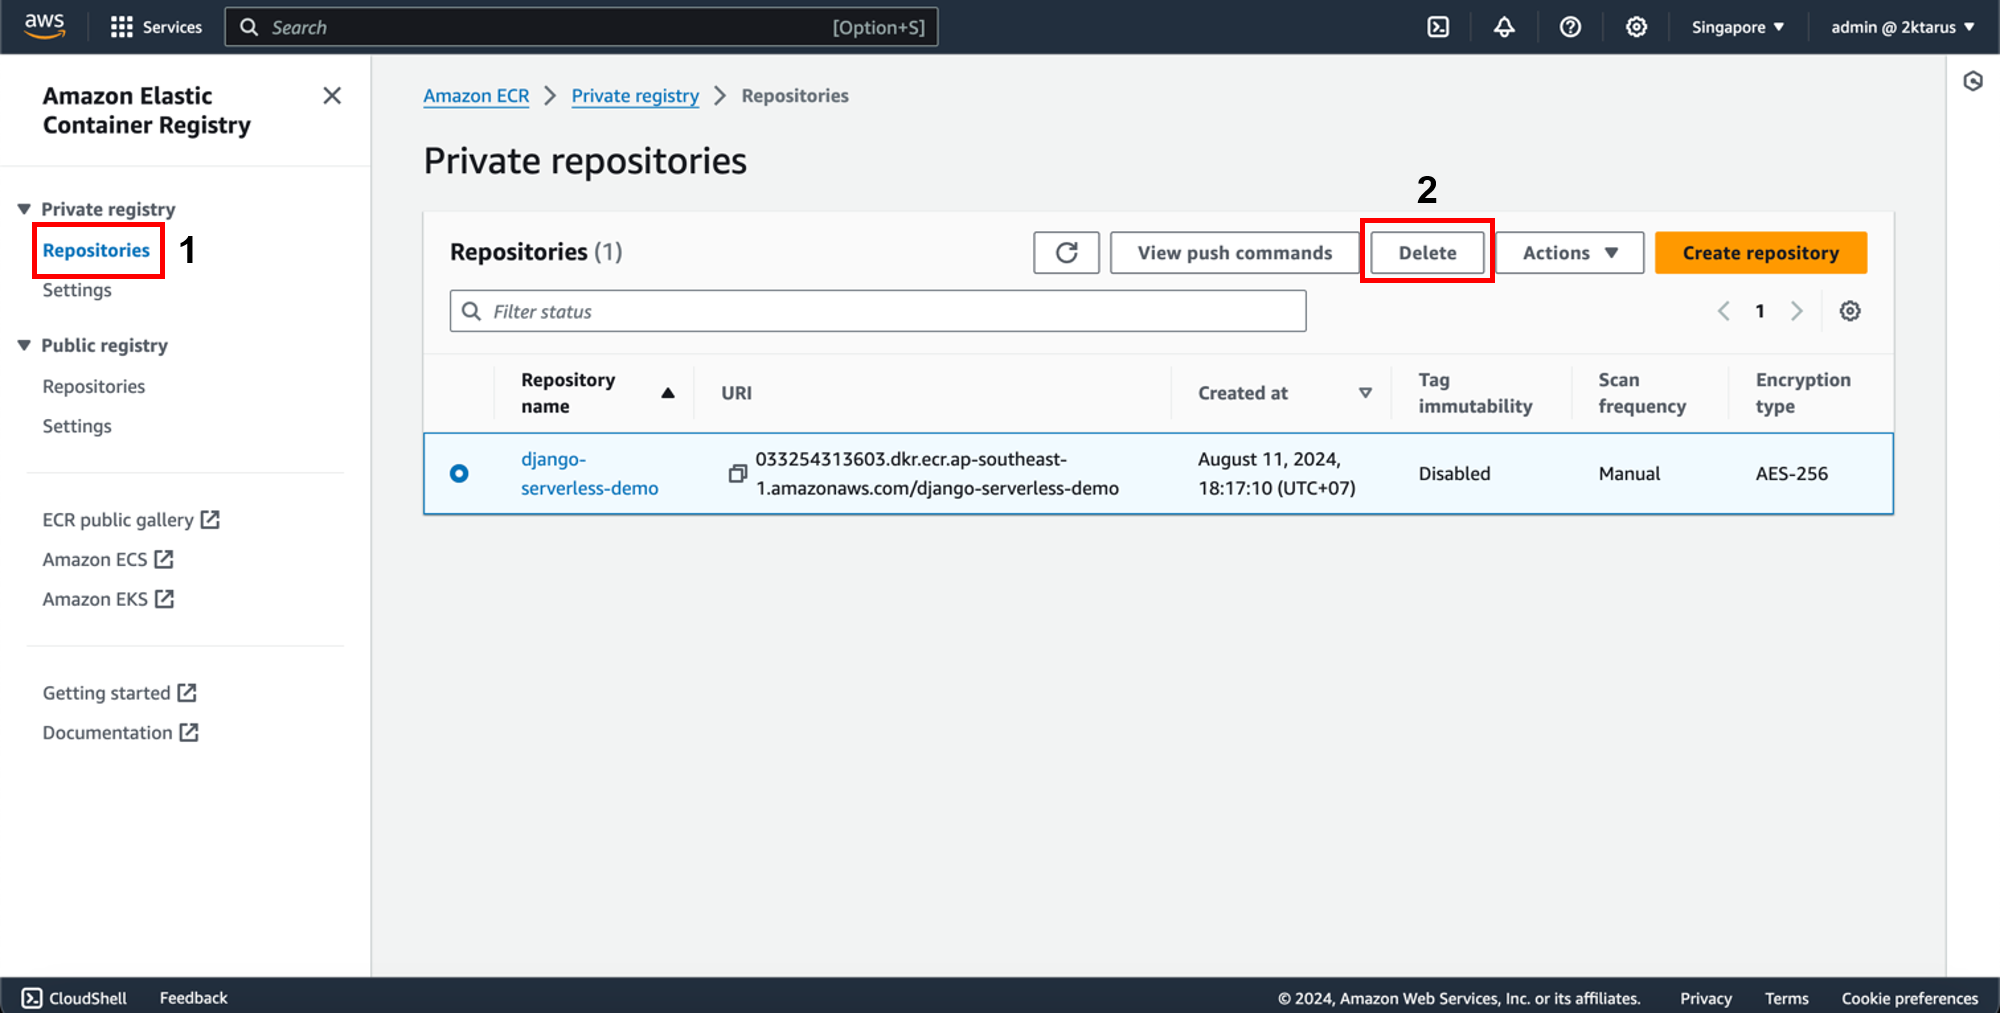Open Repositories under Private registry
The width and height of the screenshot is (2000, 1013).
click(96, 250)
